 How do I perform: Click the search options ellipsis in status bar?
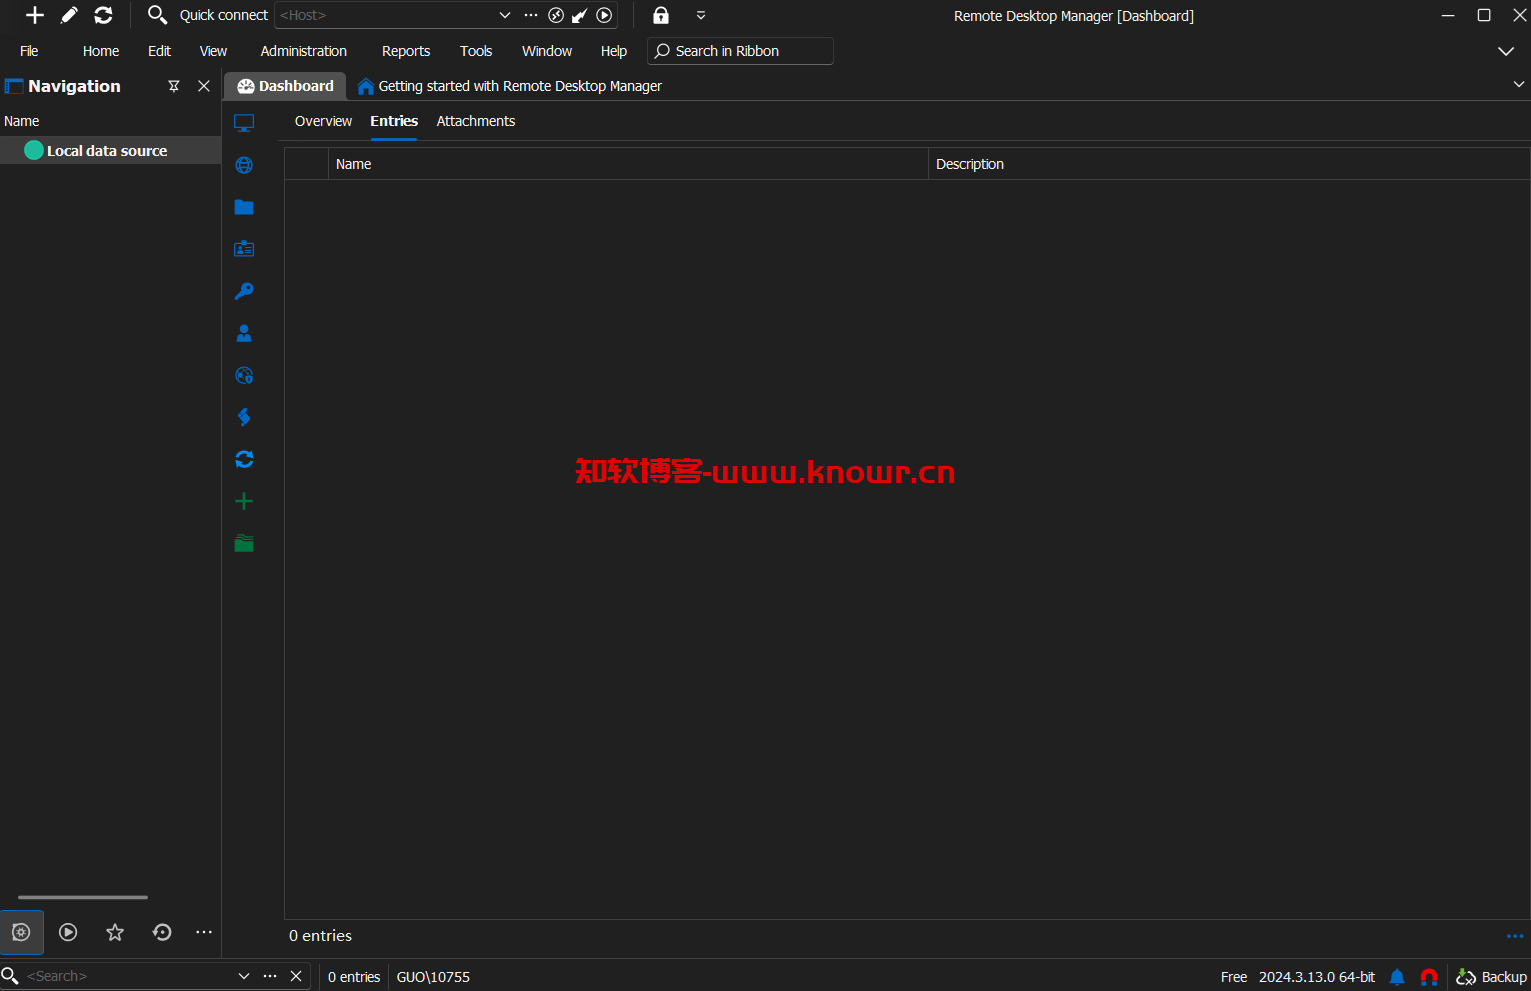tap(270, 976)
